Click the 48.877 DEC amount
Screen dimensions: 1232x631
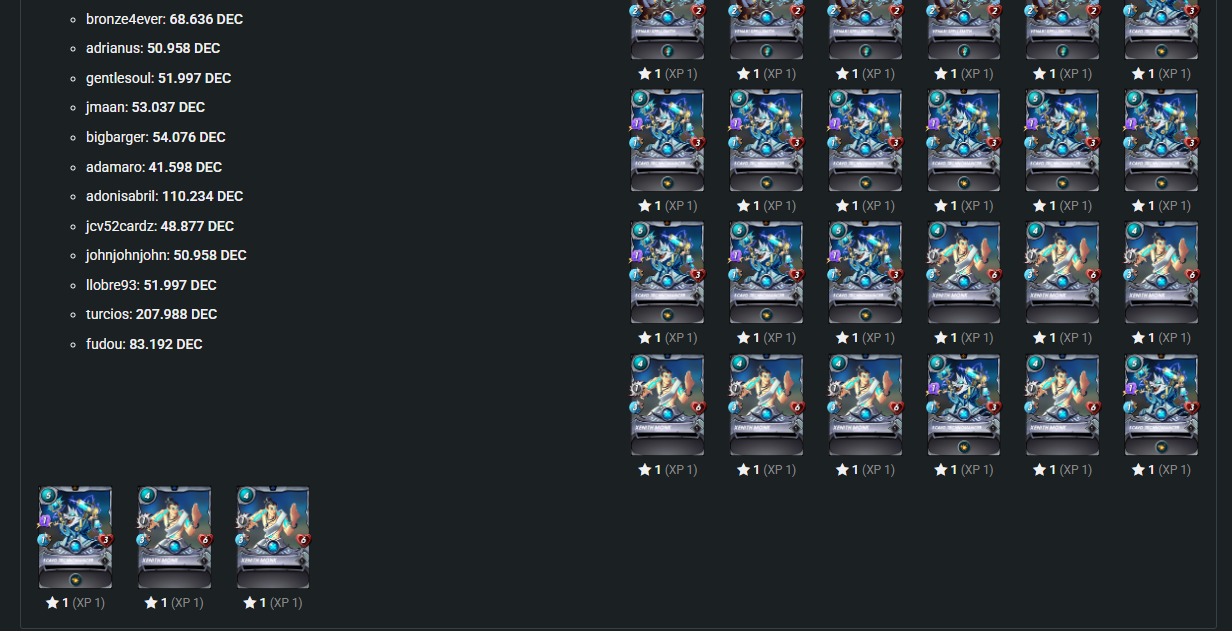pos(197,226)
